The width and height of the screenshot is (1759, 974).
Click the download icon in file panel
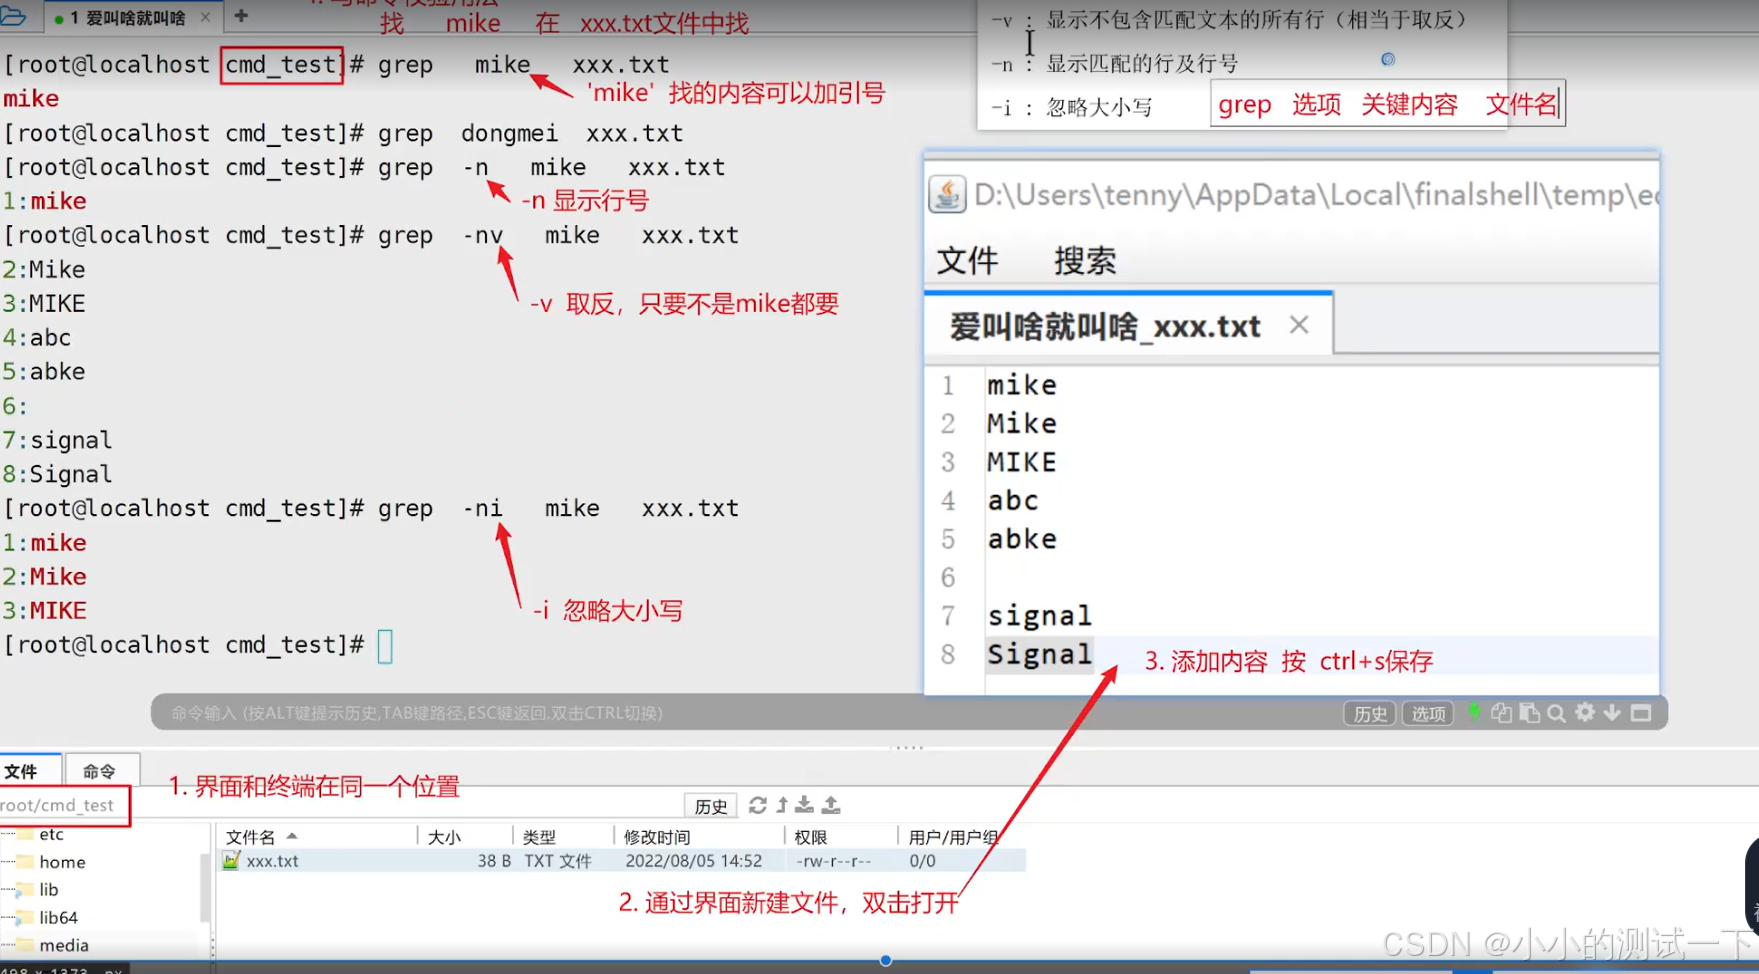pyautogui.click(x=804, y=805)
